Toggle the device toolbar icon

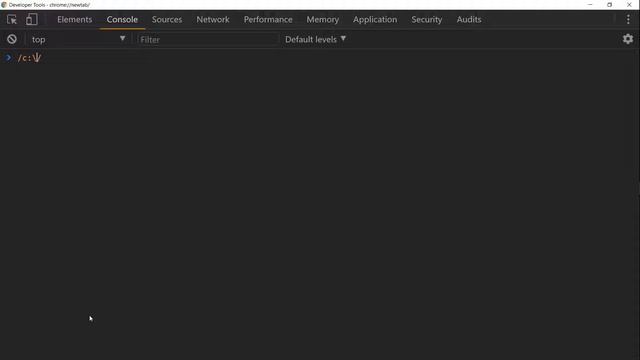tap(32, 20)
